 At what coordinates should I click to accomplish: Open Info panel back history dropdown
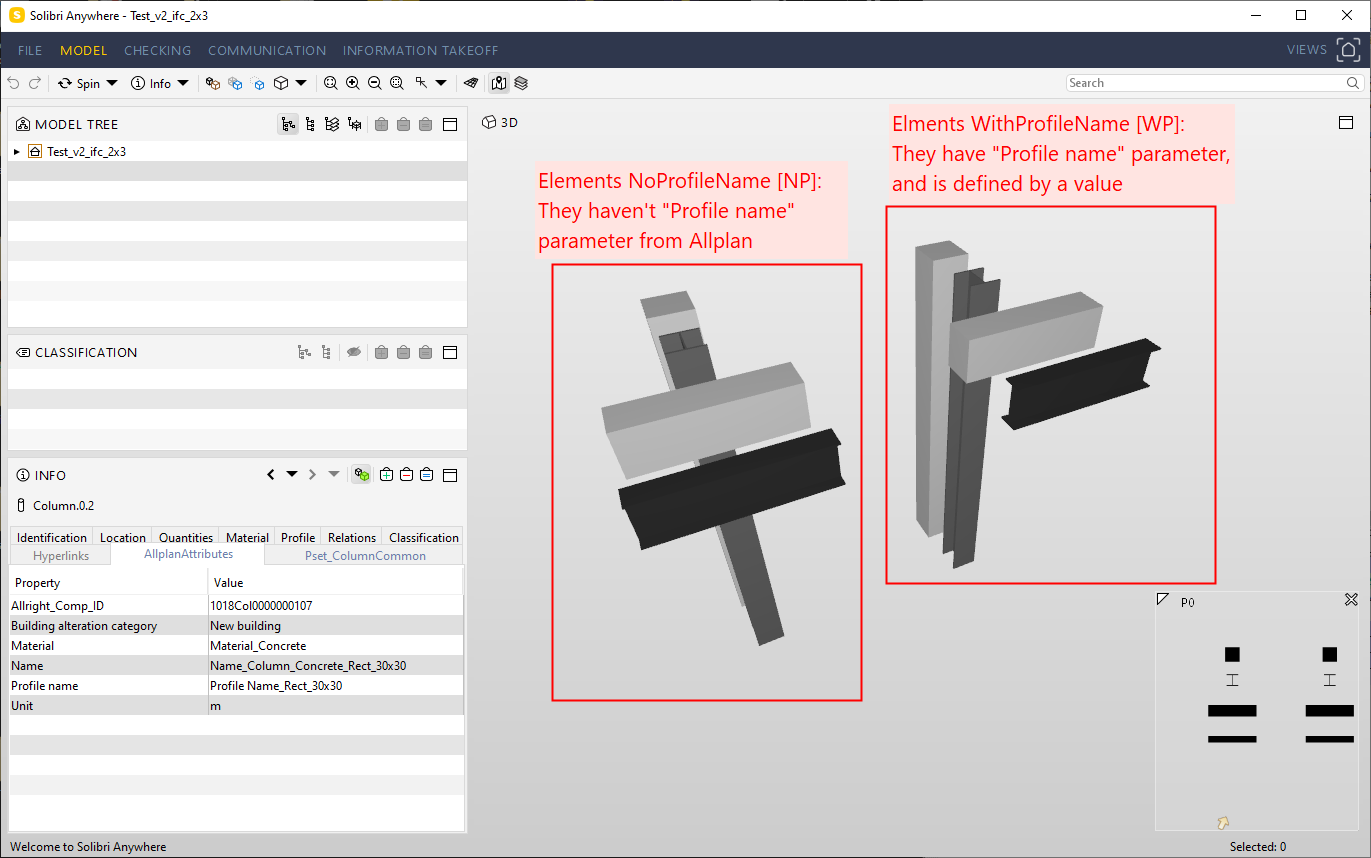(x=292, y=475)
